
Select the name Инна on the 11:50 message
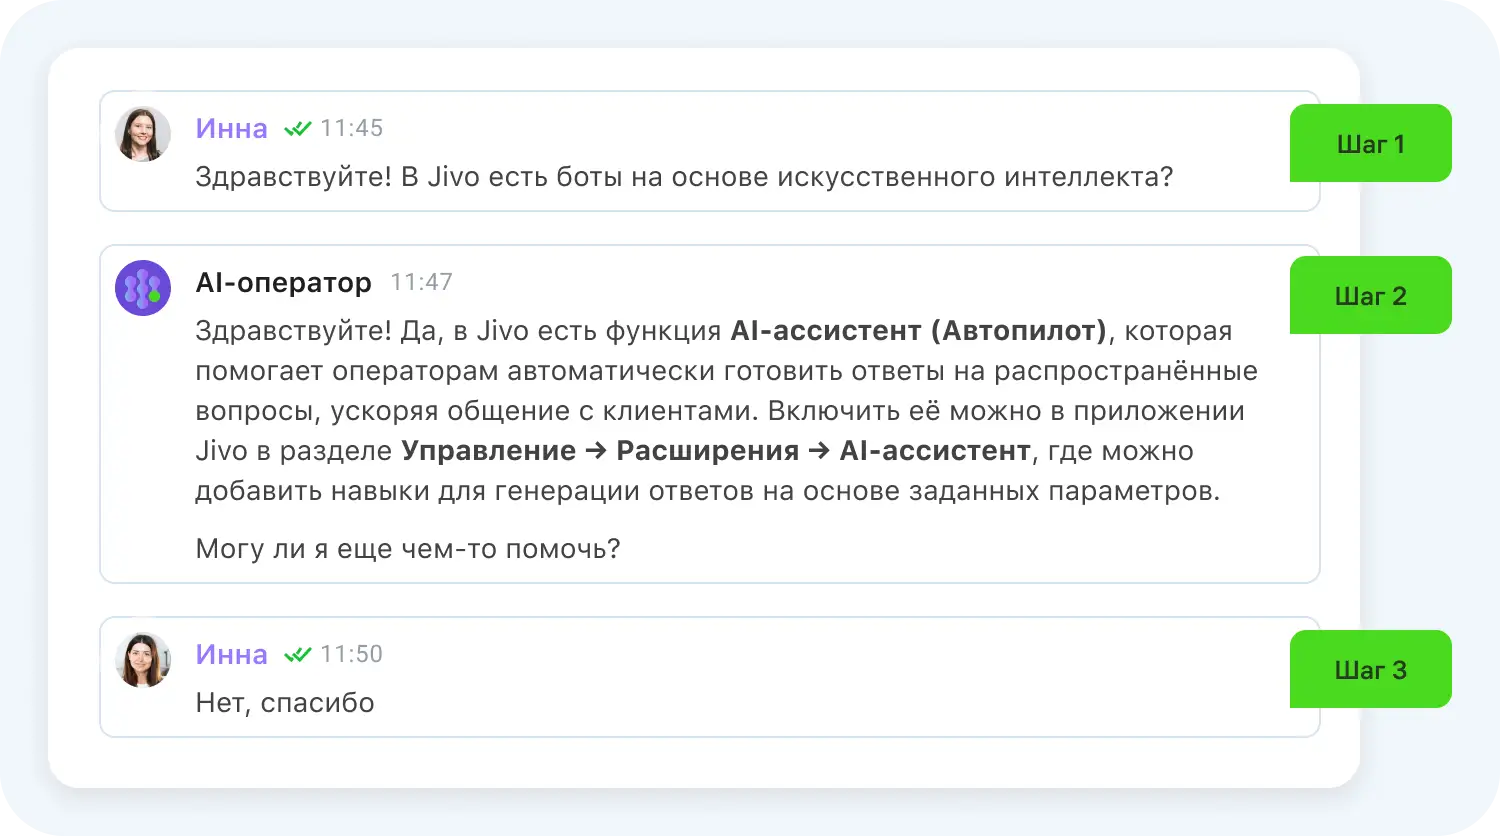(232, 655)
